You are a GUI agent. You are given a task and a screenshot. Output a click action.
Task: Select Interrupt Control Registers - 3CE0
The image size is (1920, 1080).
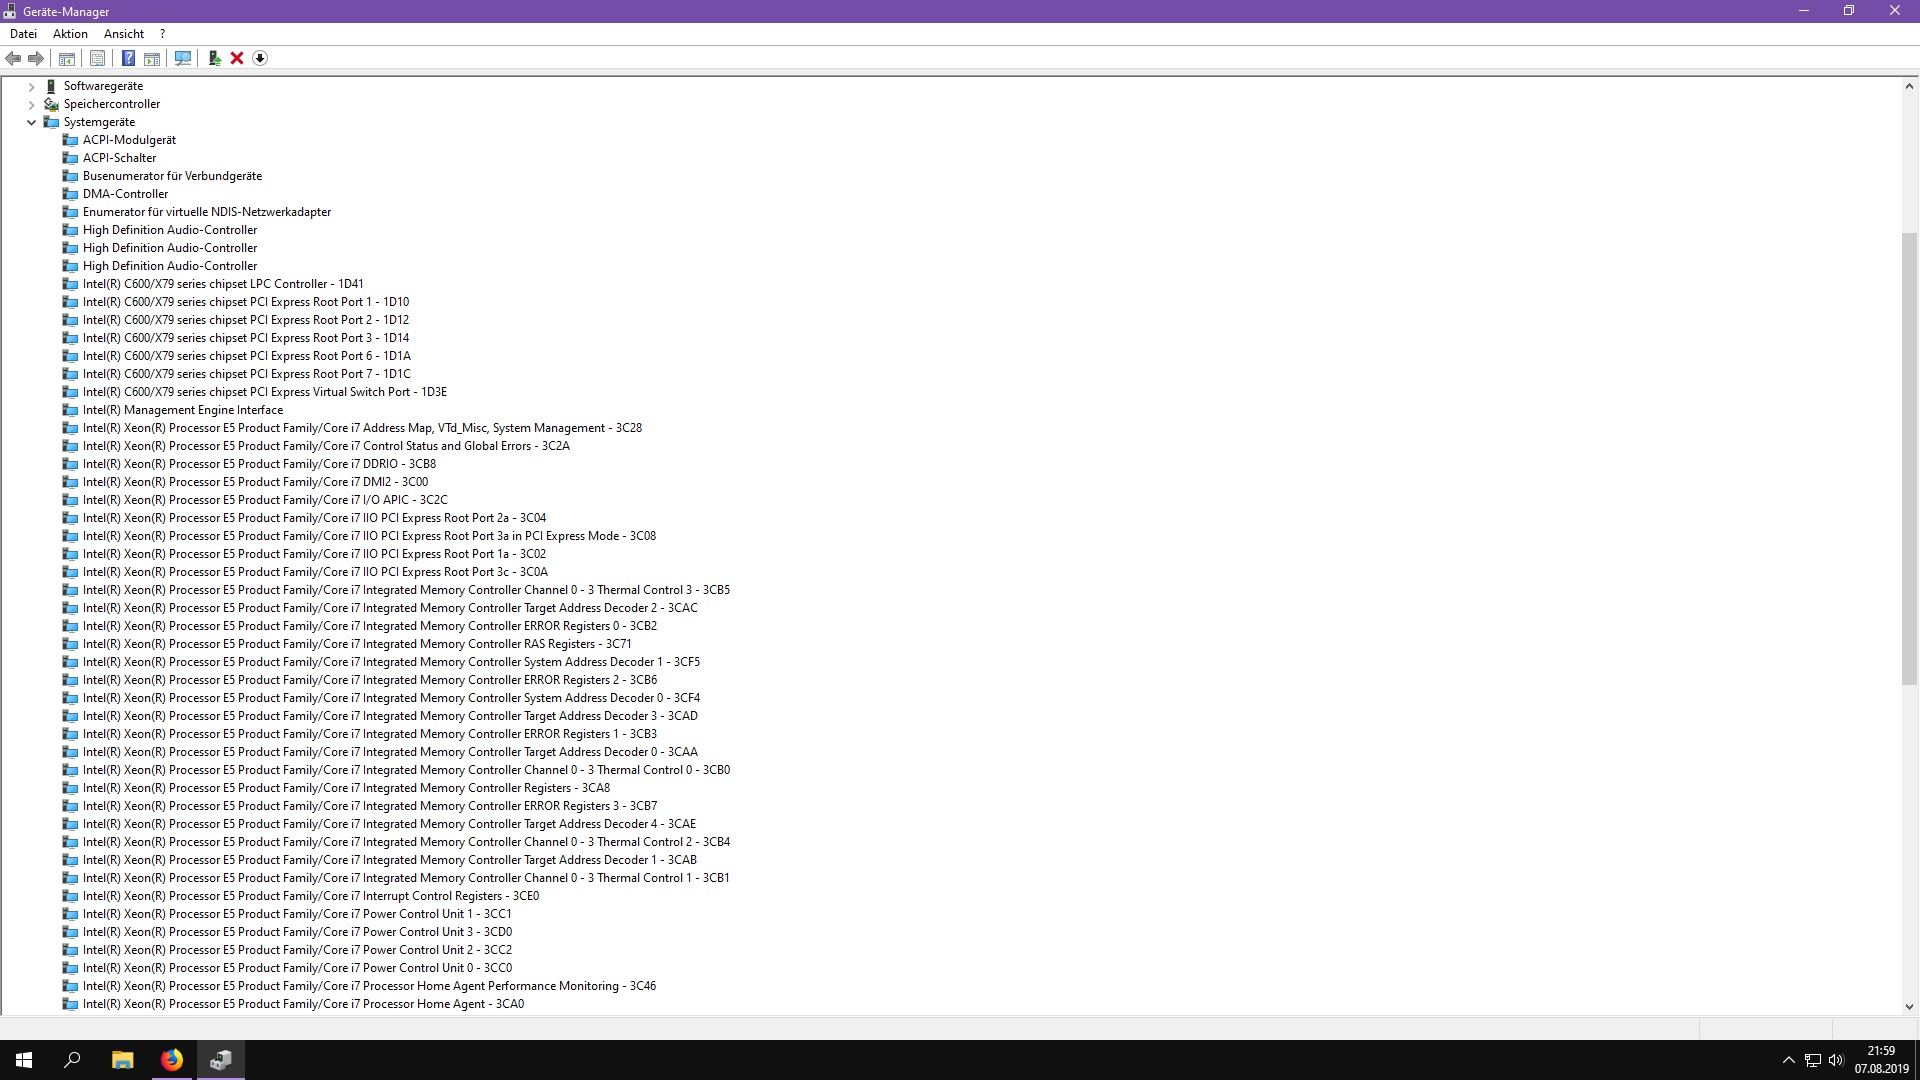[311, 896]
